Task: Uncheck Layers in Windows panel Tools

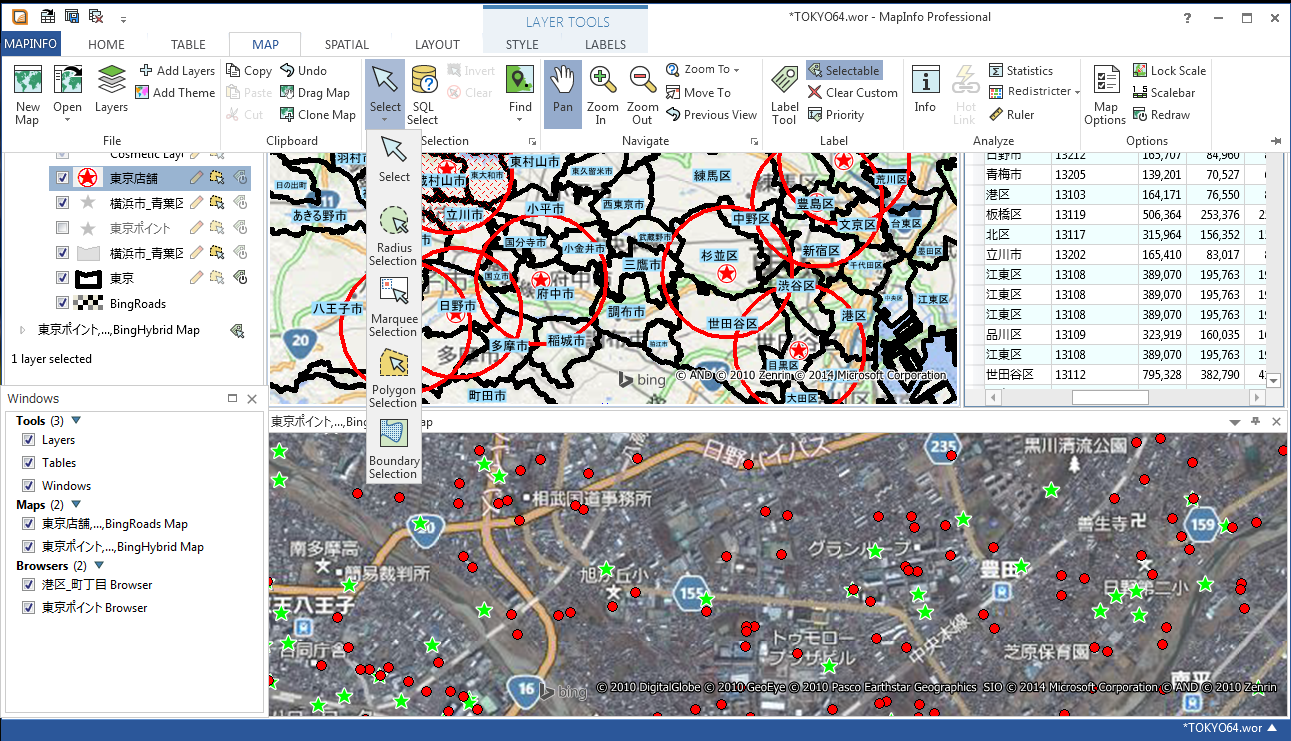Action: (28, 440)
